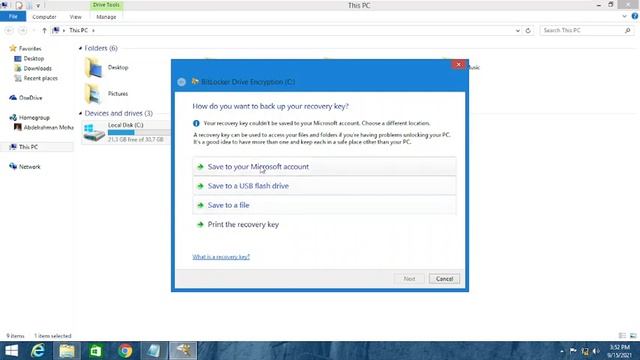640x360 pixels.
Task: Click the Up one level arrow
Action: [x=44, y=31]
